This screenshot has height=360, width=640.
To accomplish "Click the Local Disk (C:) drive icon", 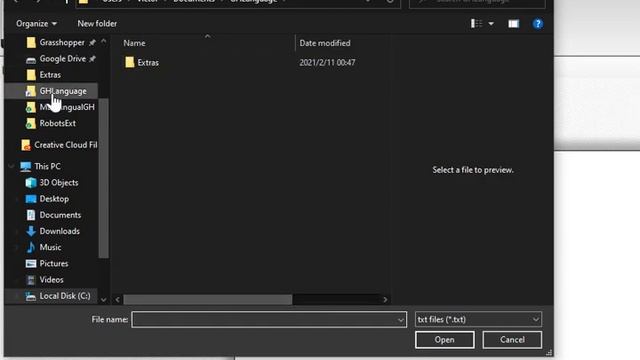I will tap(31, 296).
